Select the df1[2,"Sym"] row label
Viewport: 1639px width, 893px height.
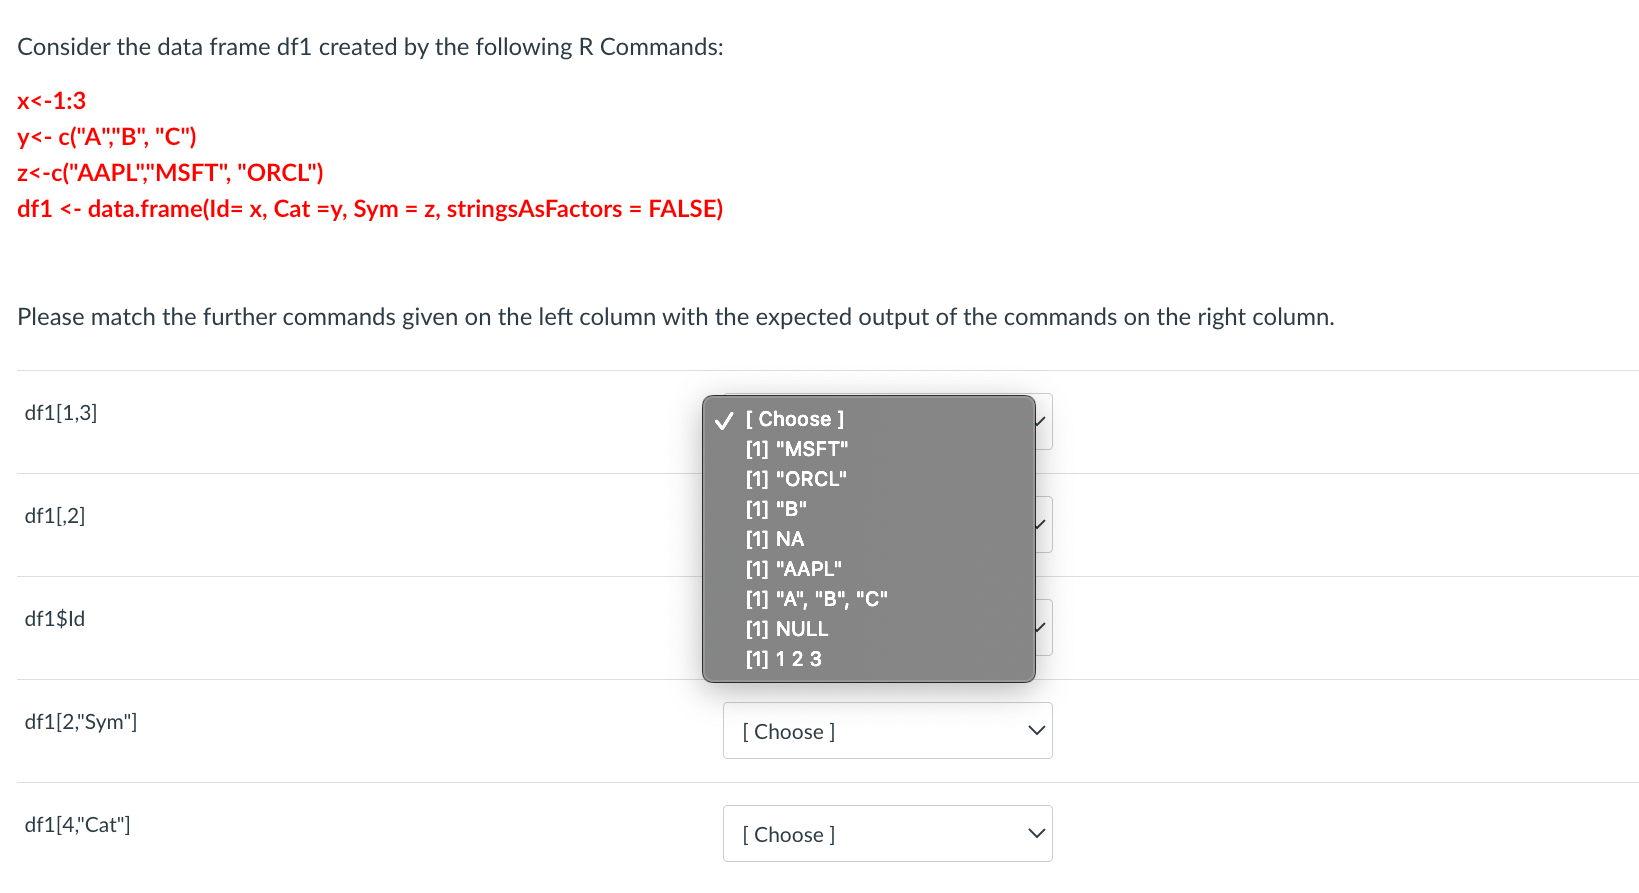click(81, 721)
